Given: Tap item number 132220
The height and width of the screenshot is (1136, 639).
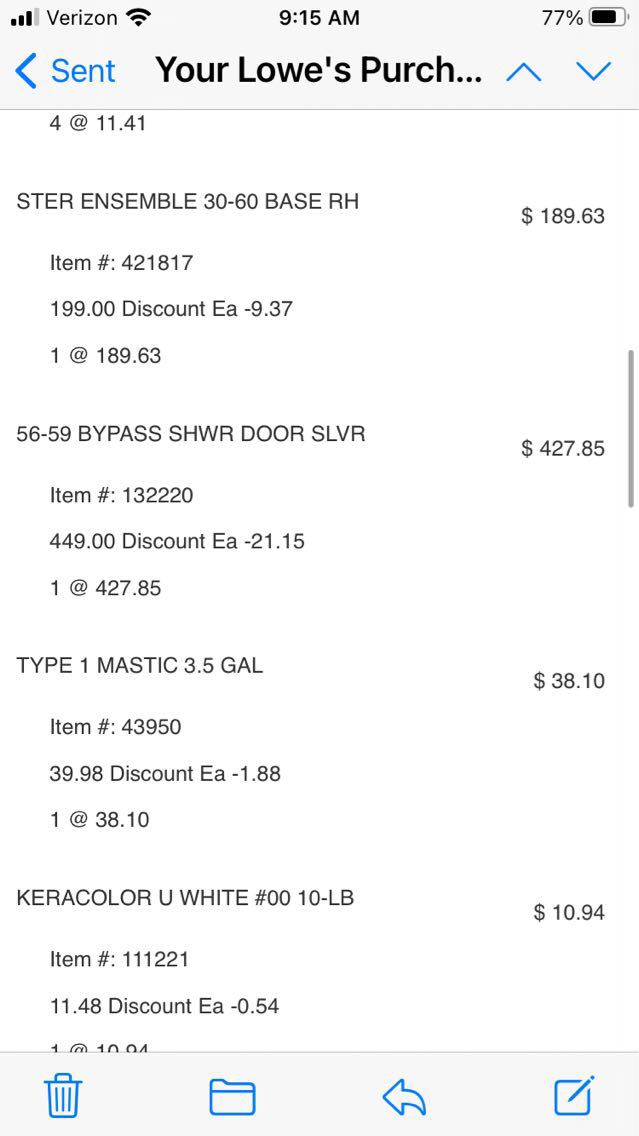Looking at the screenshot, I should (x=121, y=495).
